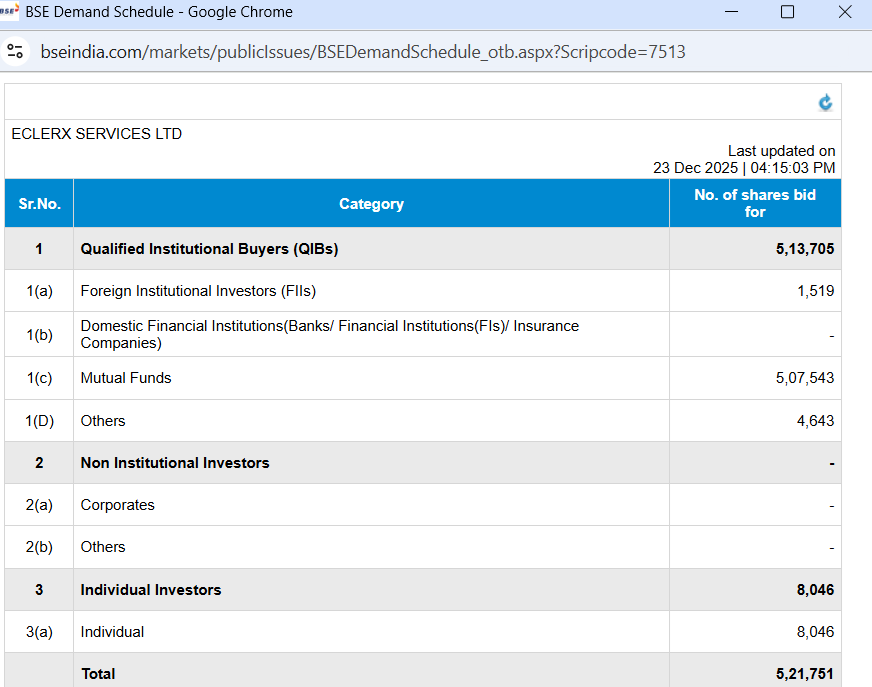Minimize the Chrome window
This screenshot has width=872, height=687.
click(732, 12)
